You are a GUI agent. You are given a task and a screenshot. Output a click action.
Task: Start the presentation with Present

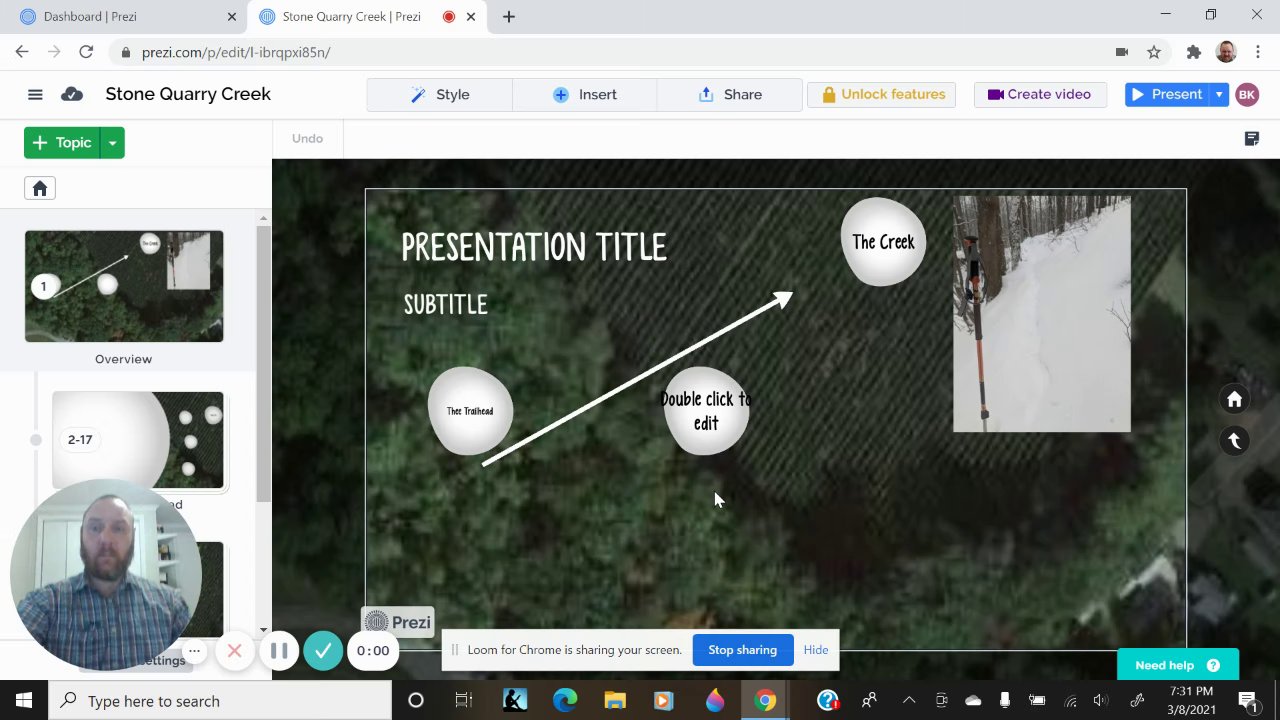[x=1166, y=94]
